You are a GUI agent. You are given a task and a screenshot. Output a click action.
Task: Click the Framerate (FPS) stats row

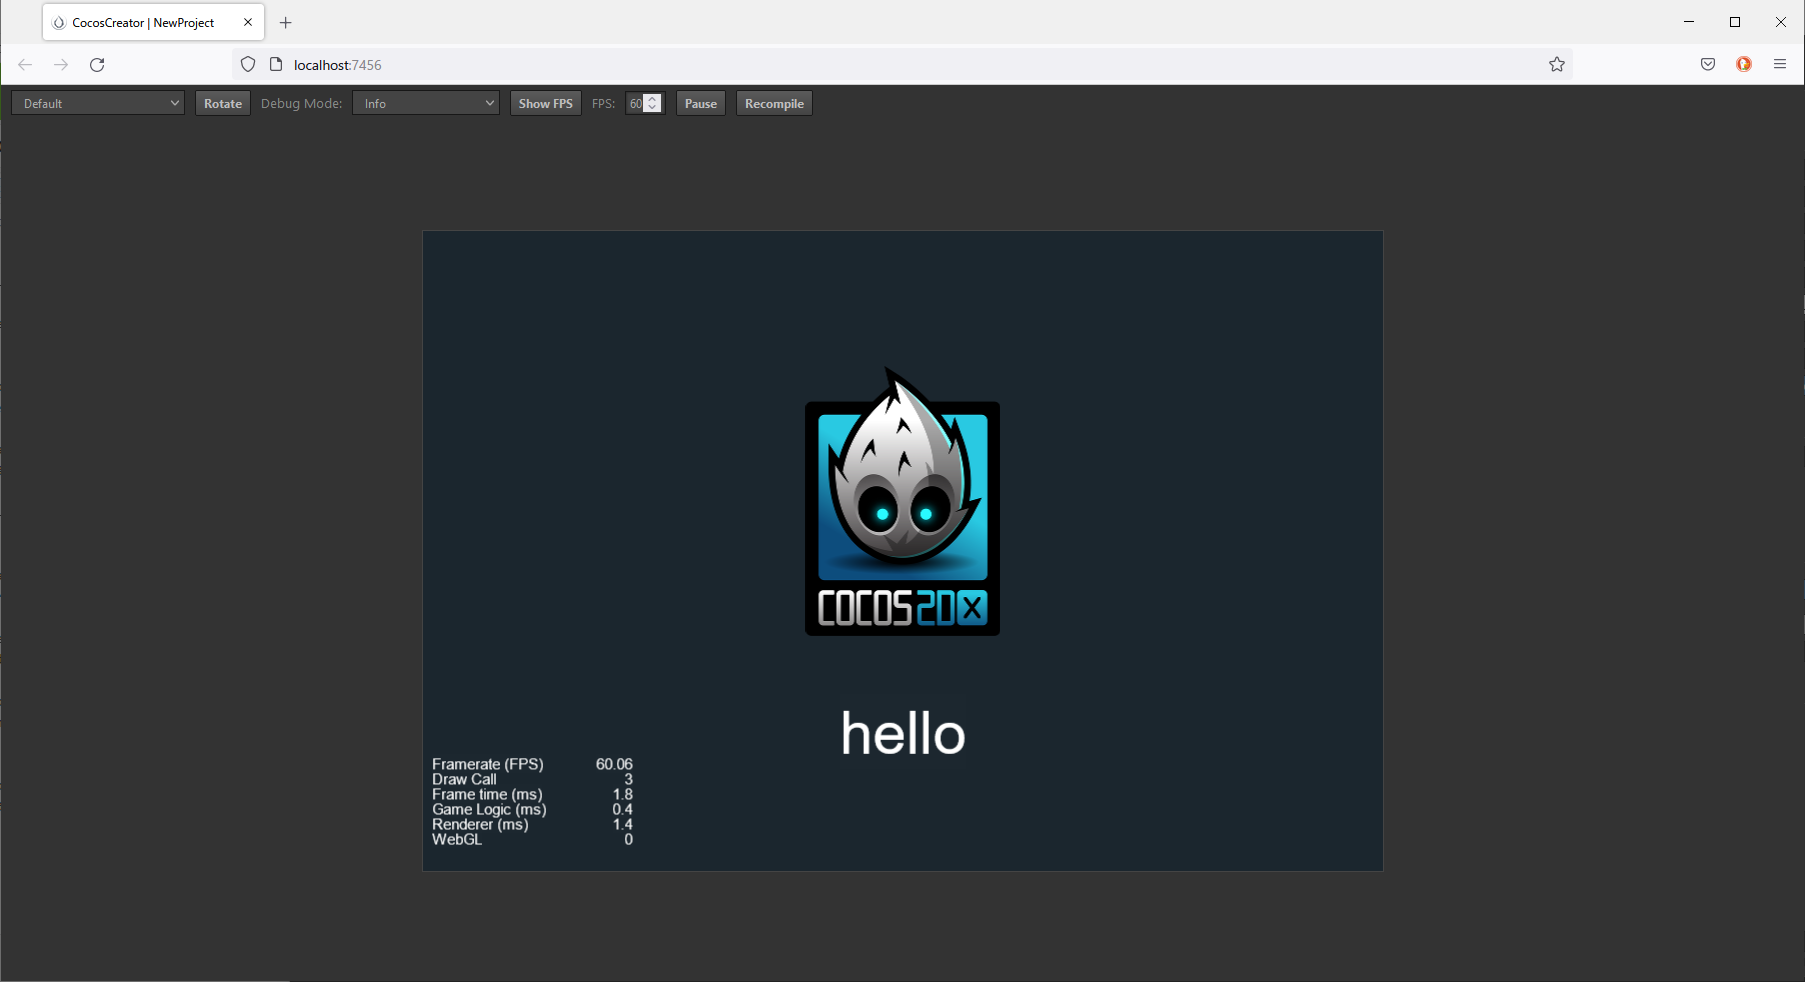532,764
